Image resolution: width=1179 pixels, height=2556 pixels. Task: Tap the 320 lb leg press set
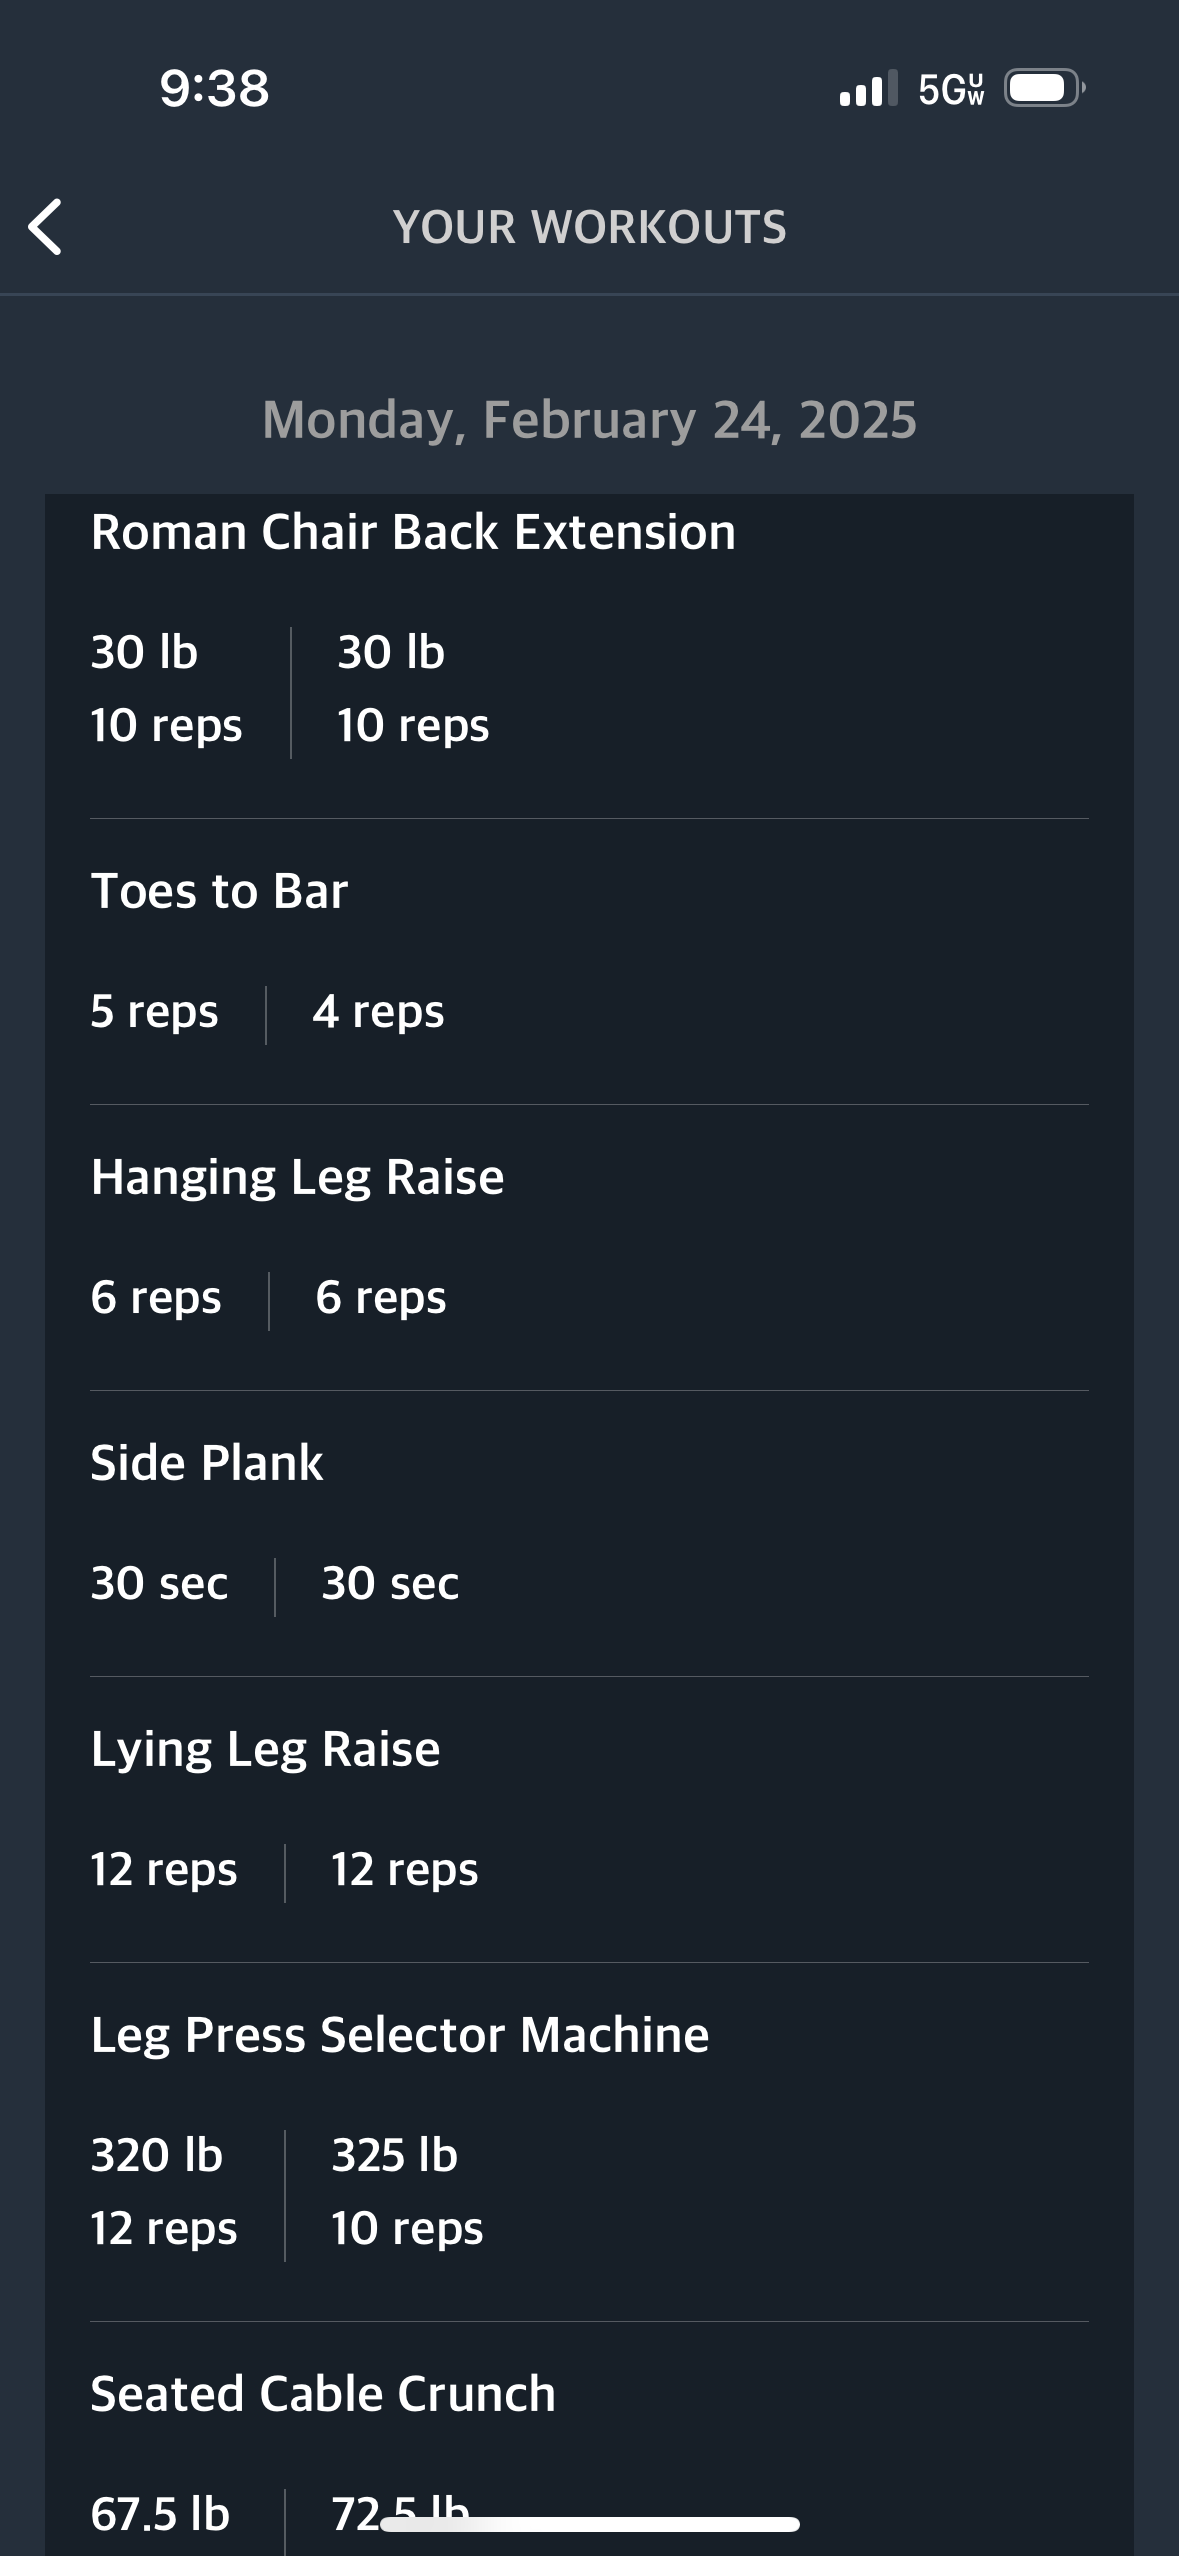(164, 2191)
